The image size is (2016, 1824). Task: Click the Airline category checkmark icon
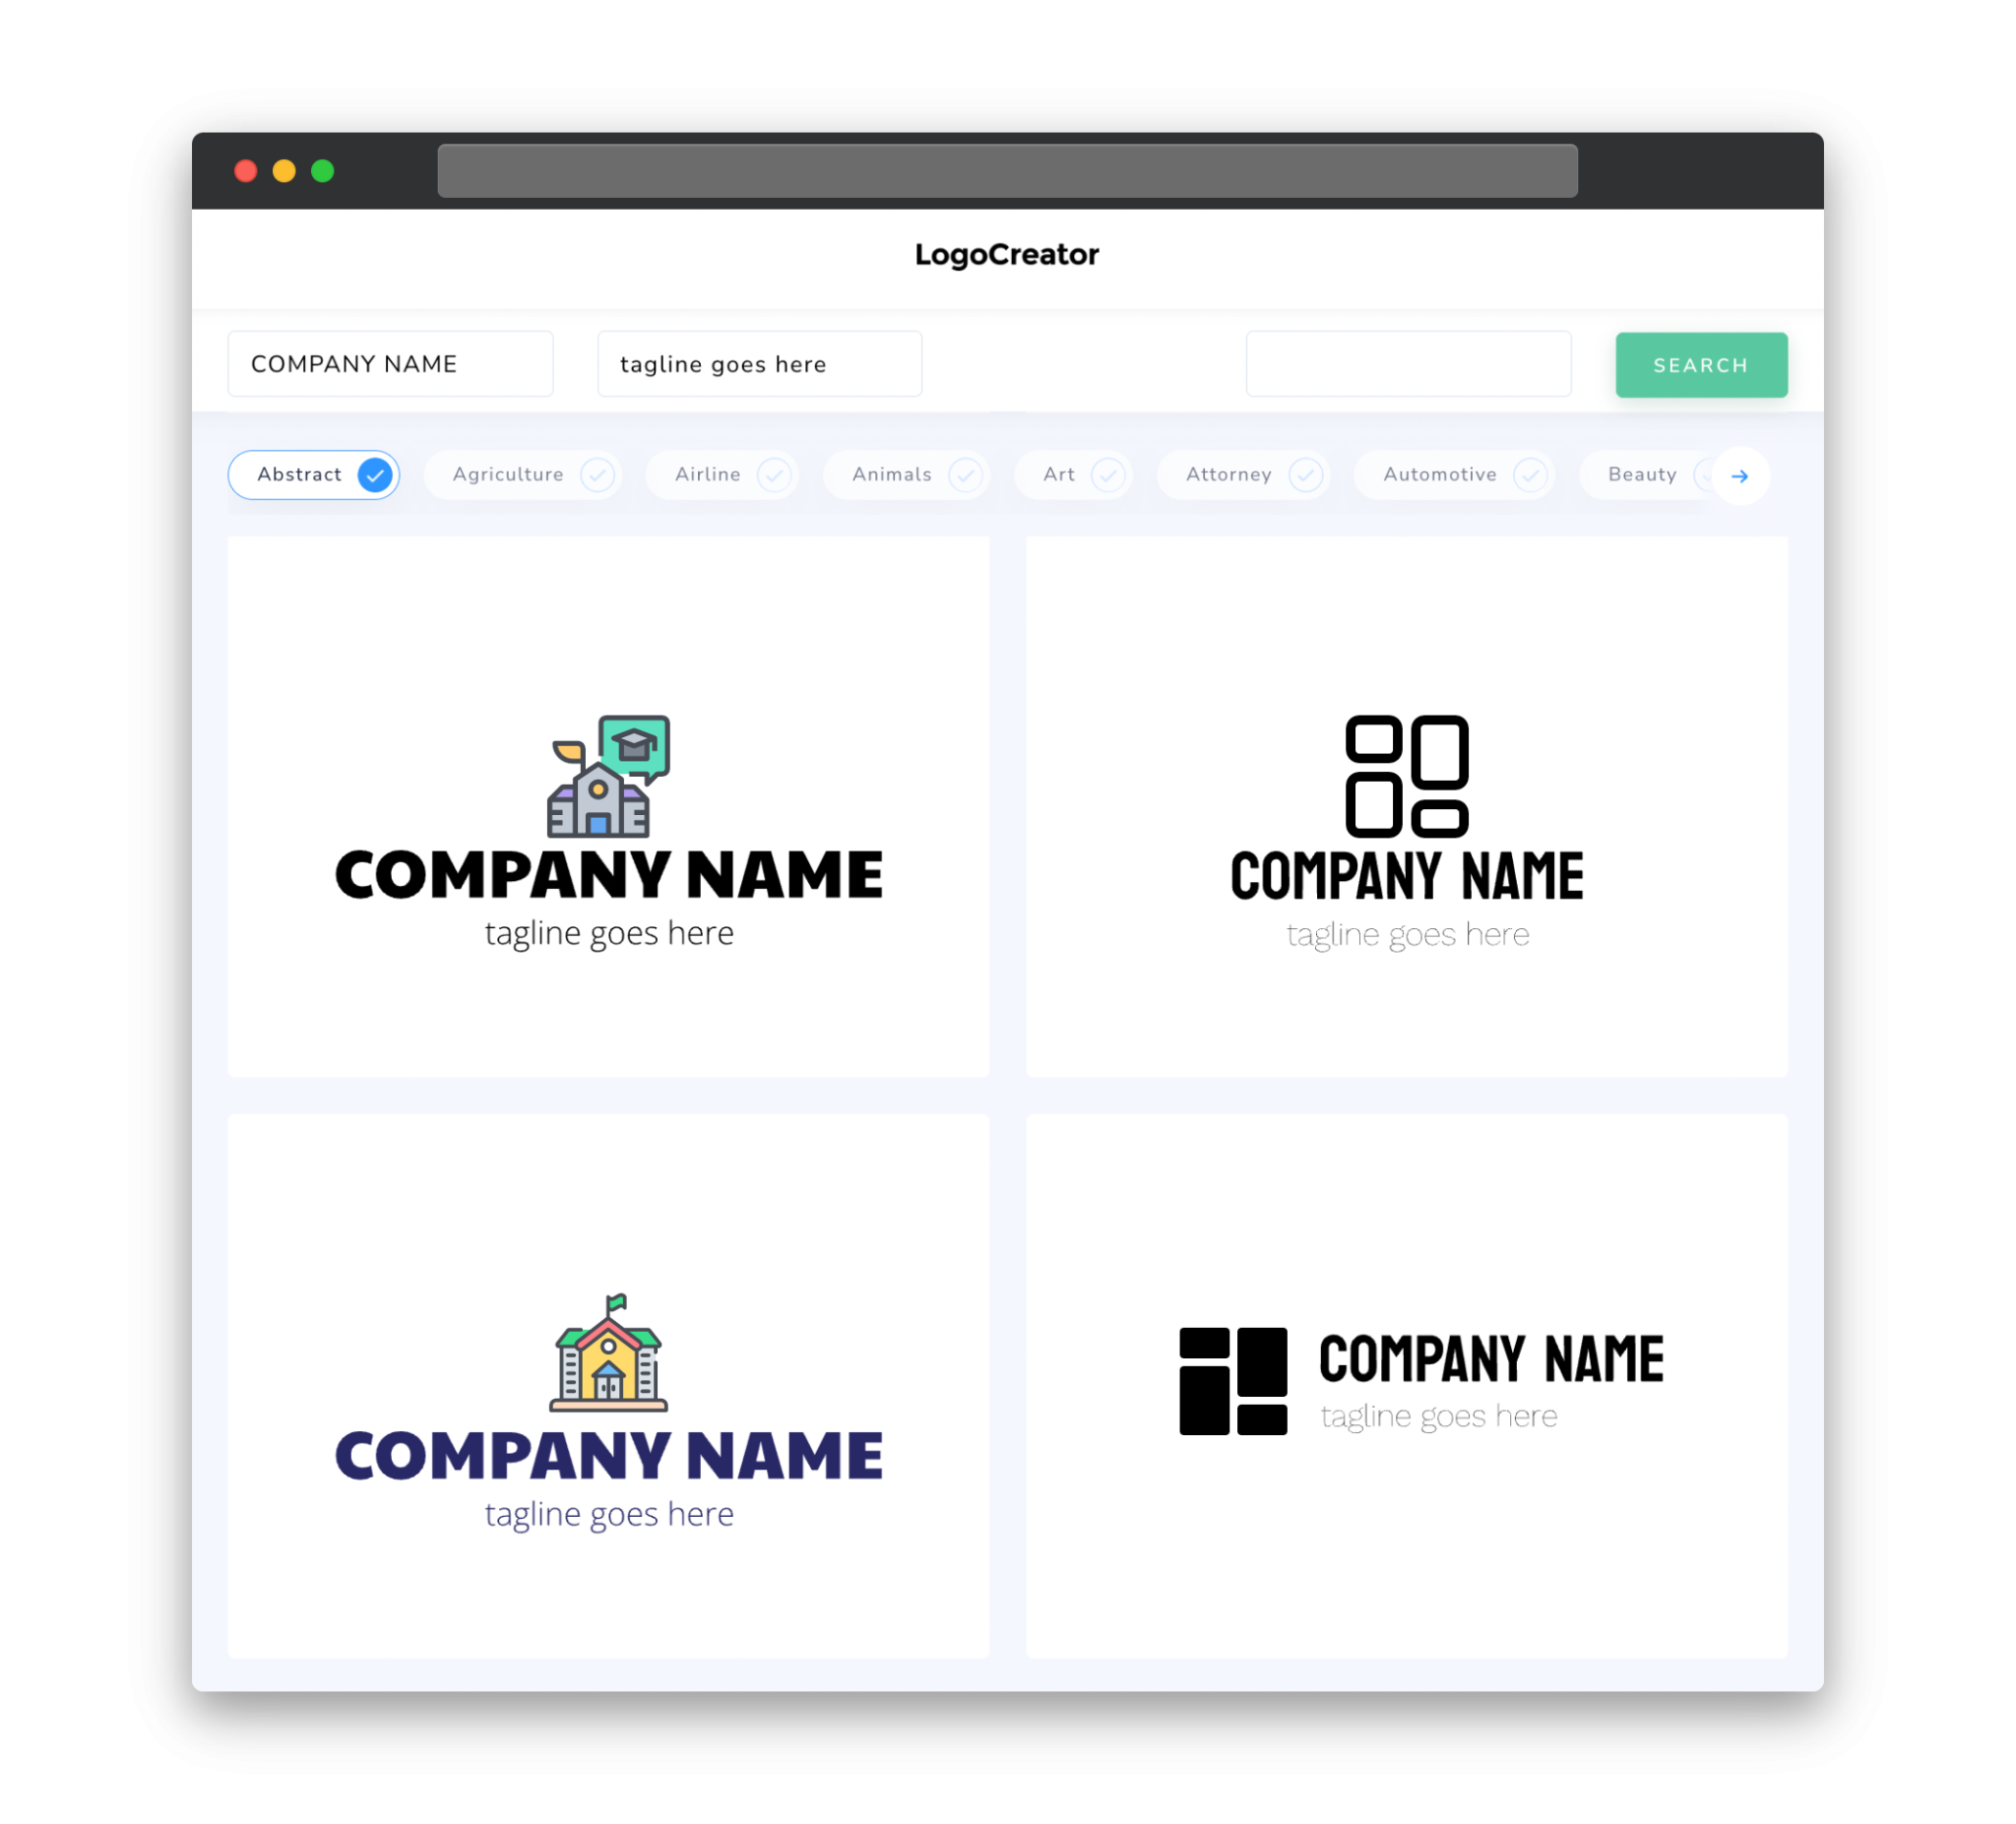point(775,474)
